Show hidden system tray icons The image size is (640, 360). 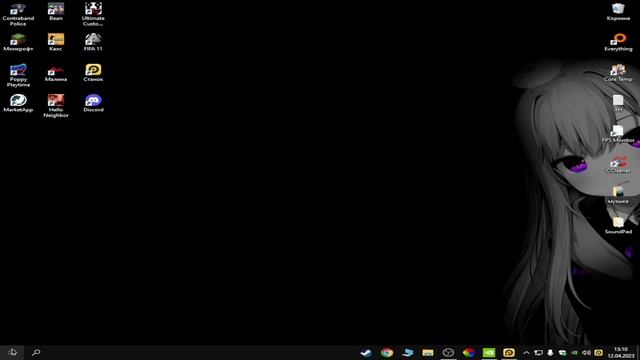coord(526,353)
